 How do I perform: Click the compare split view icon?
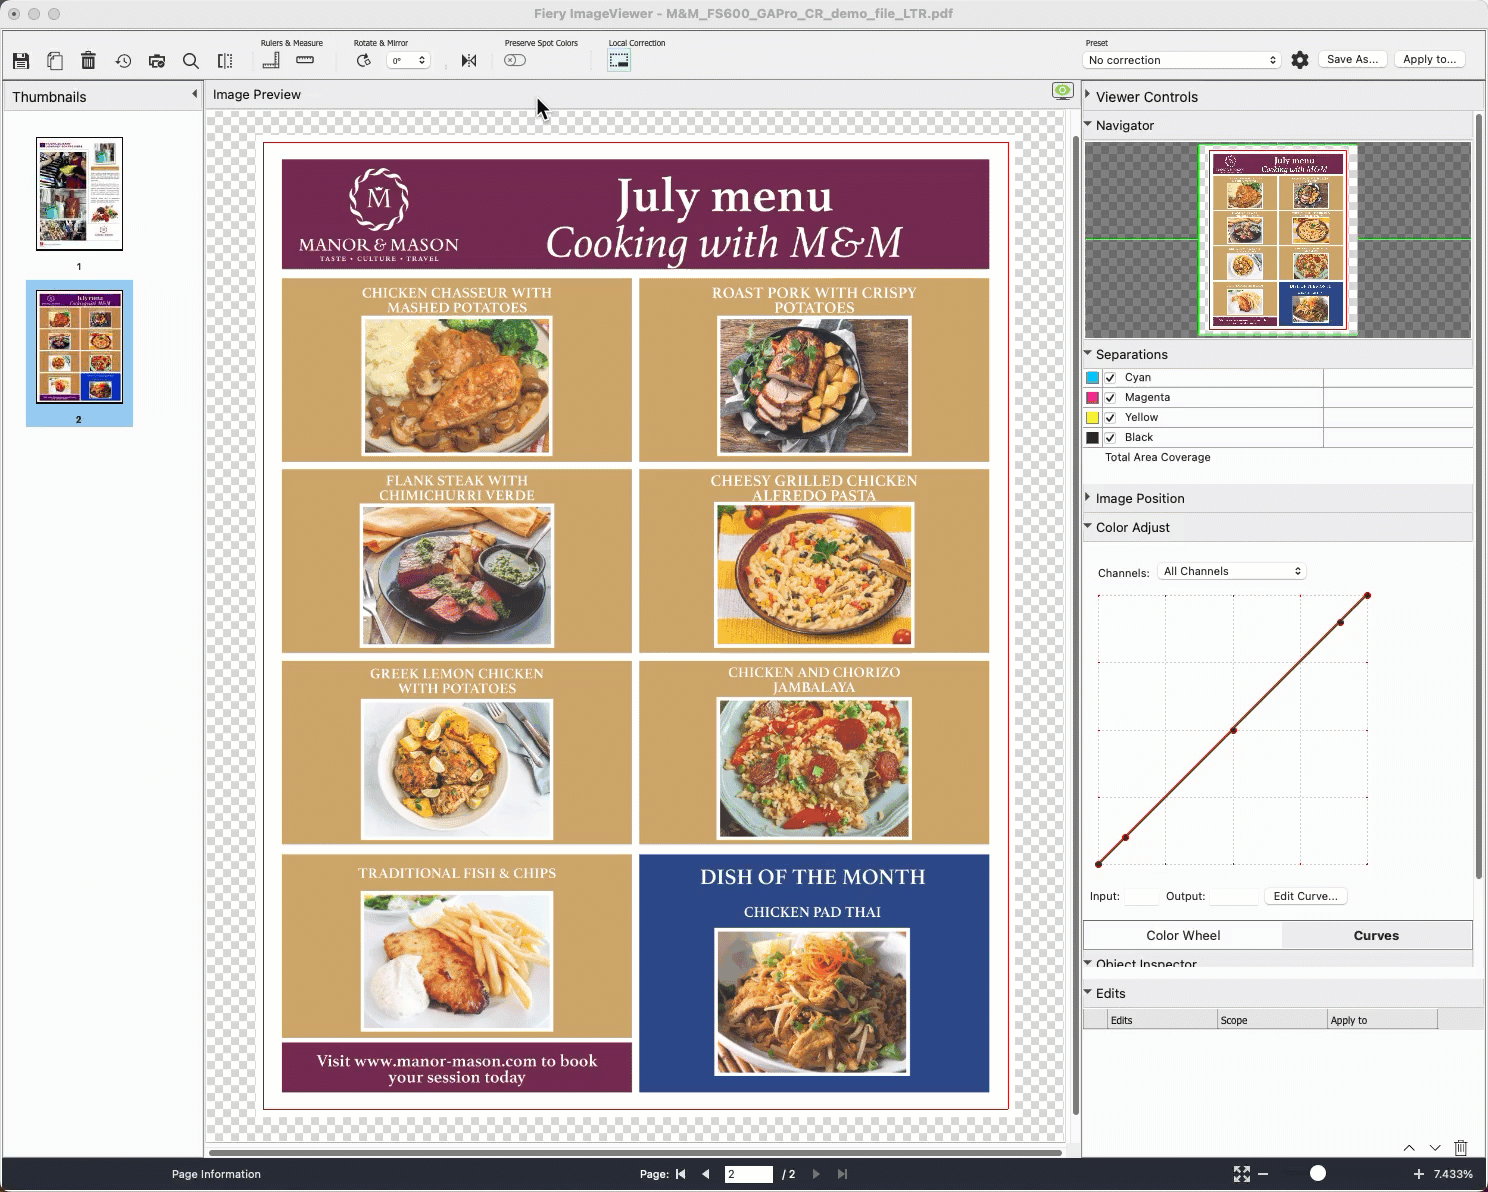point(225,61)
